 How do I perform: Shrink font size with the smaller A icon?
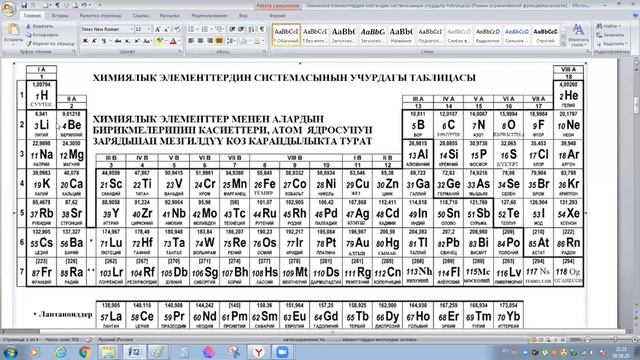coord(167,29)
